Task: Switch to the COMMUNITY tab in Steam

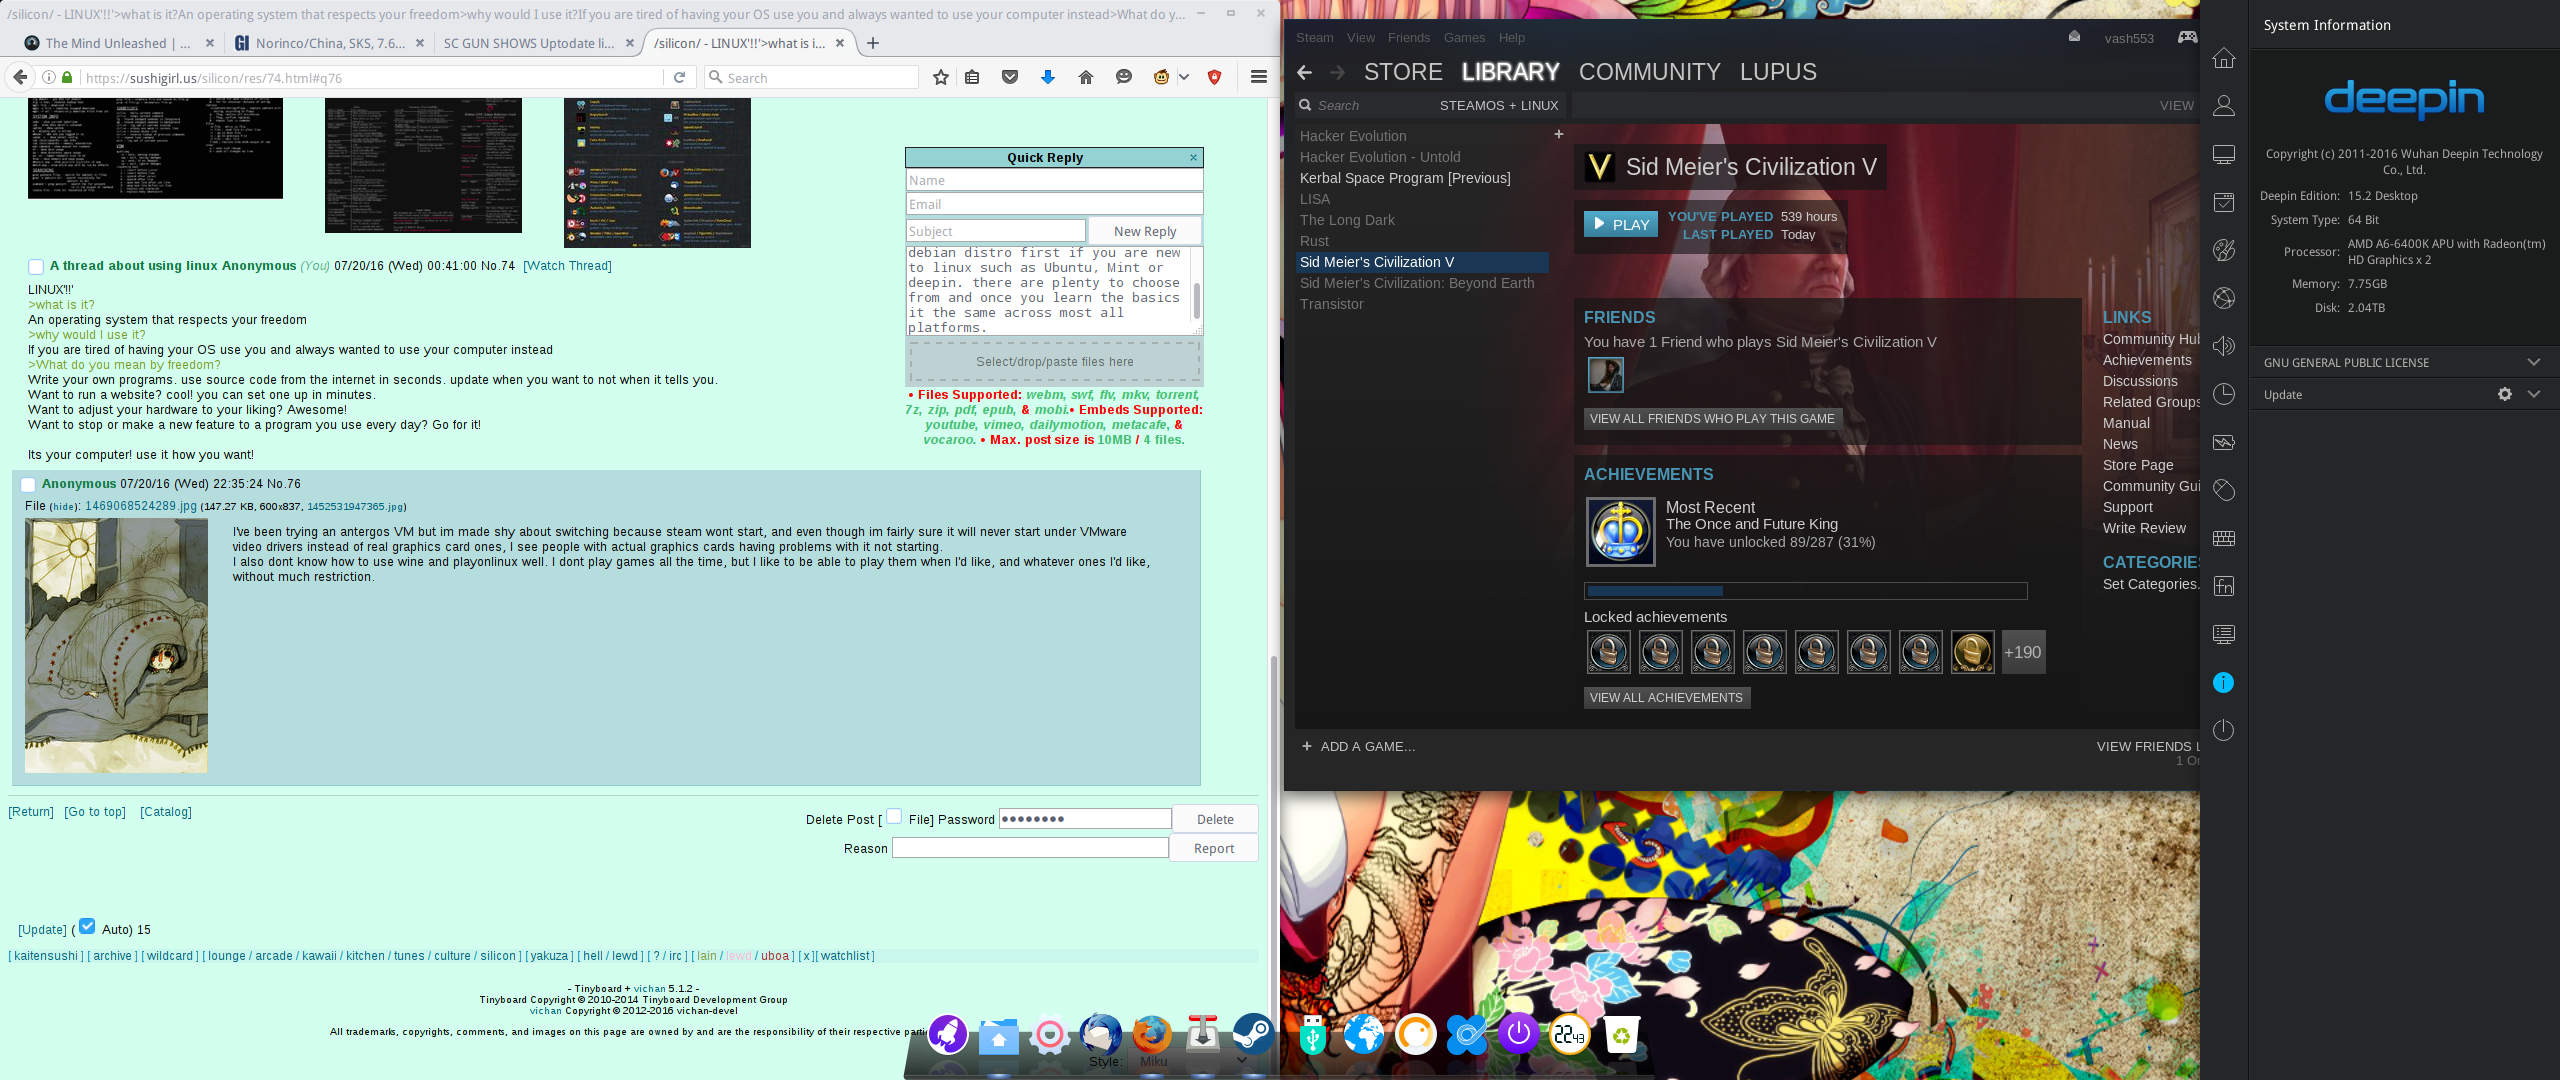Action: [x=1649, y=72]
